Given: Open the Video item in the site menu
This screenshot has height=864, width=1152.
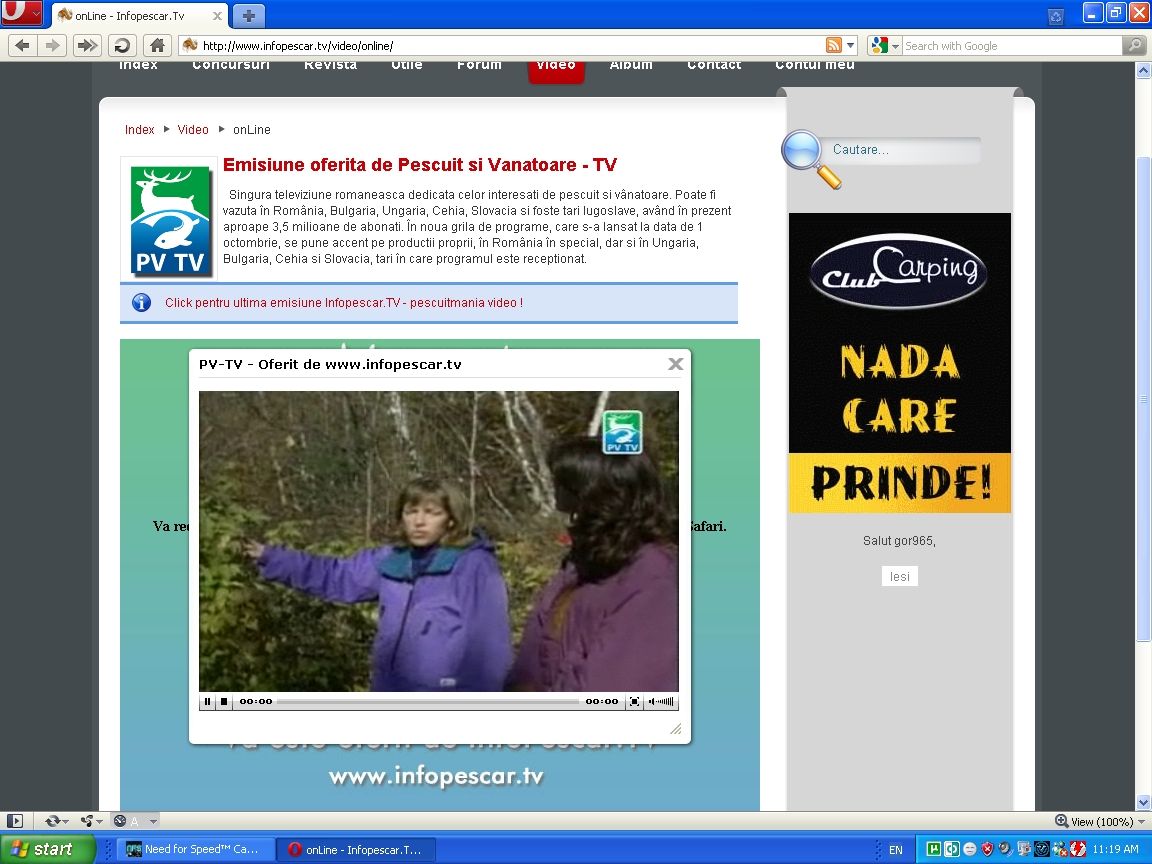Looking at the screenshot, I should click(555, 66).
